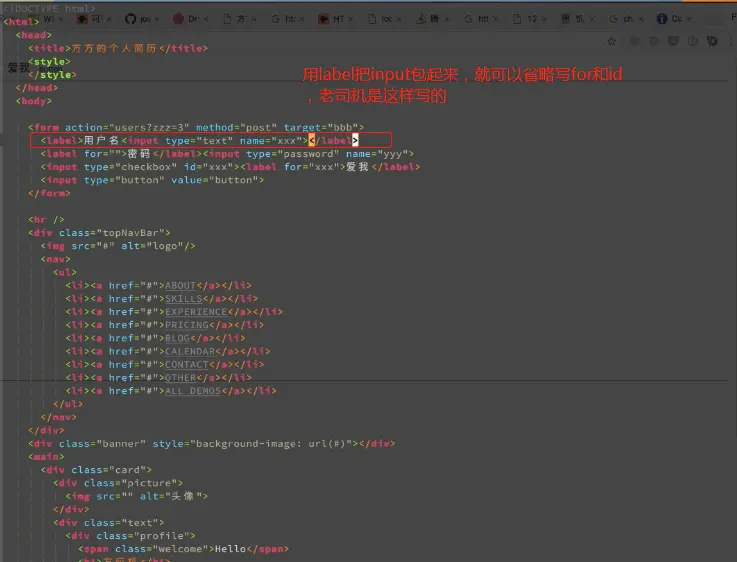
Task: Click the input type="button" value="button" line
Action: (x=152, y=180)
